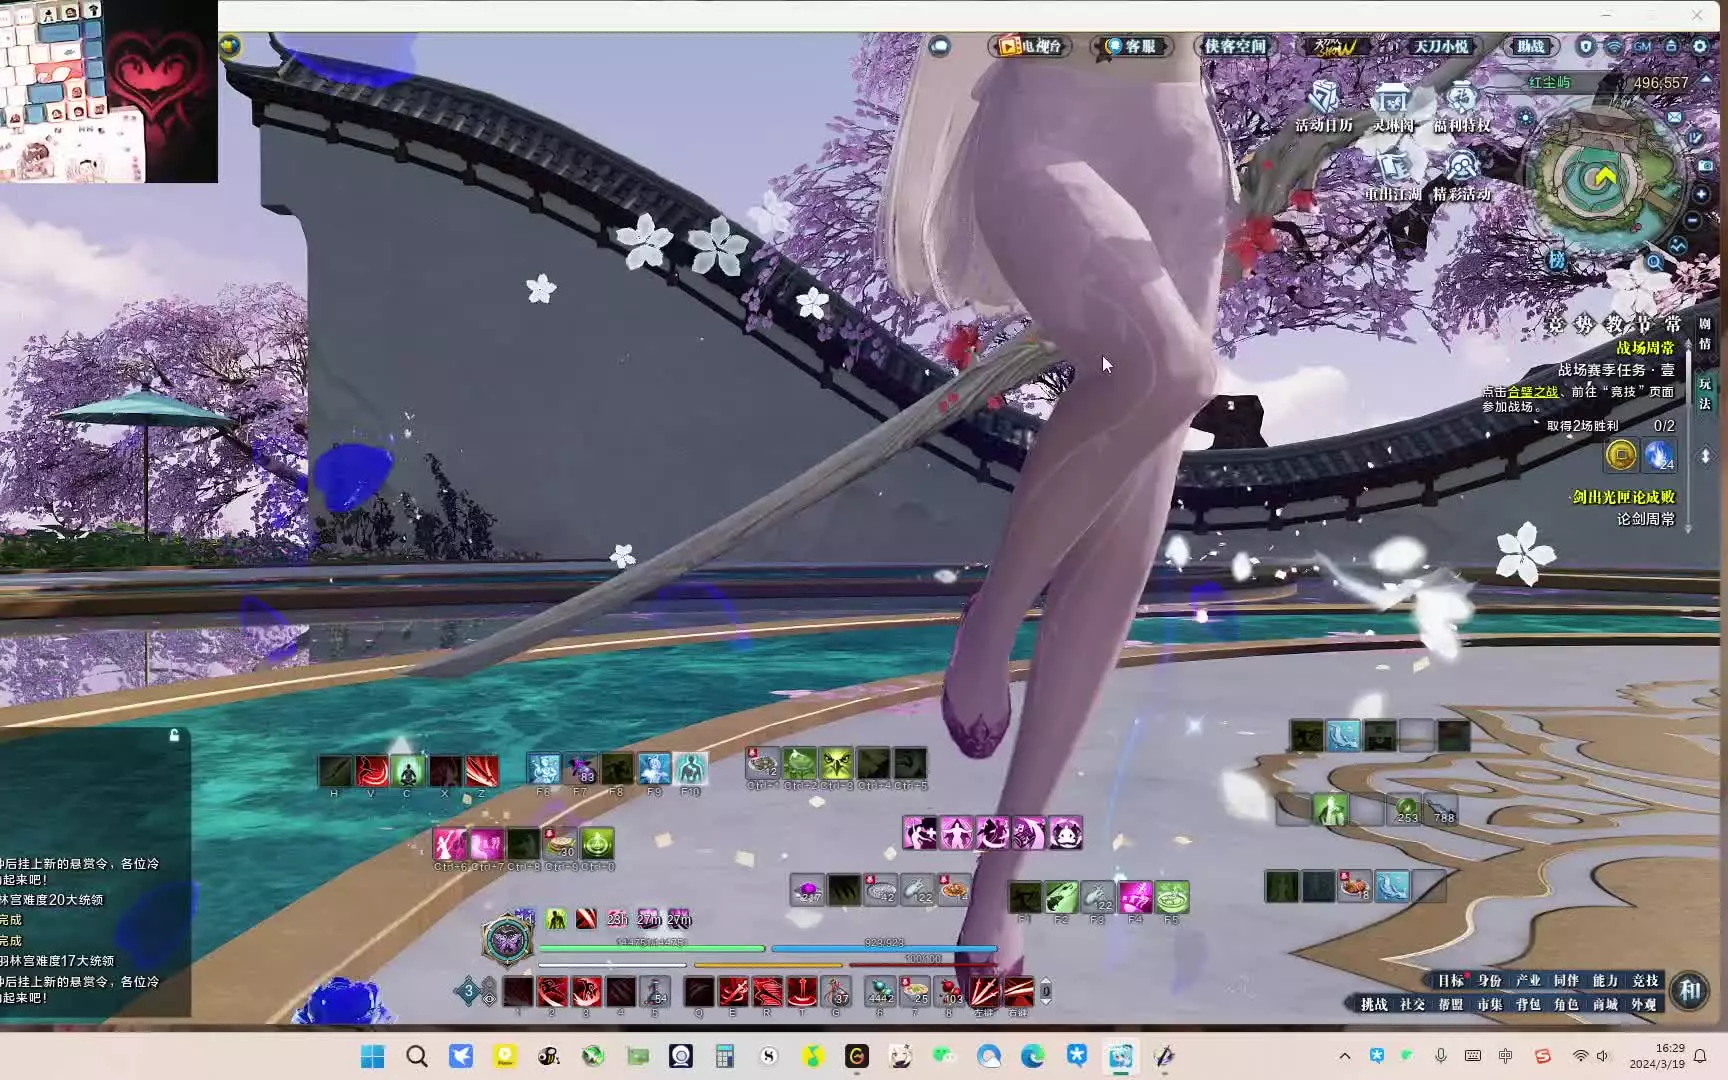1728x1080 pixels.
Task: Open the 帮盟 guild menu
Action: pyautogui.click(x=1451, y=1004)
